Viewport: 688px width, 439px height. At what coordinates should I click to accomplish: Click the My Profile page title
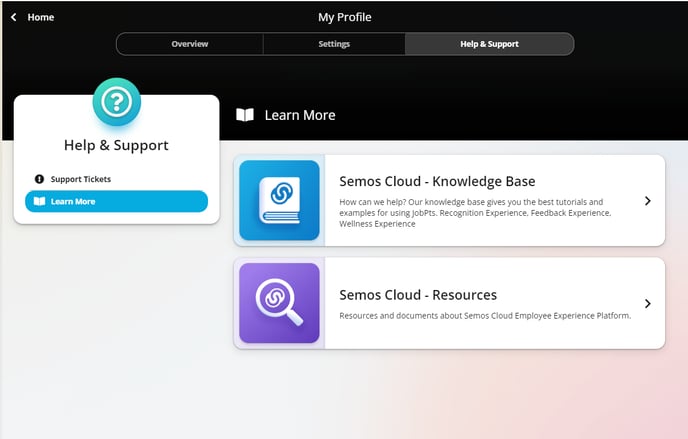pos(344,17)
